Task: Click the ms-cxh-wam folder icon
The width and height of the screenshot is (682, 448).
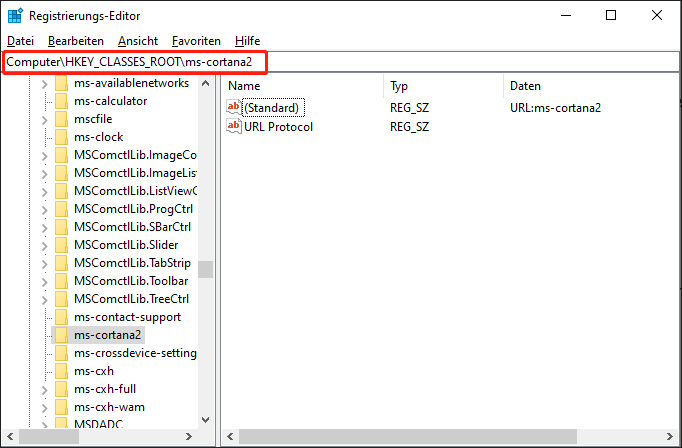Action: (x=61, y=407)
